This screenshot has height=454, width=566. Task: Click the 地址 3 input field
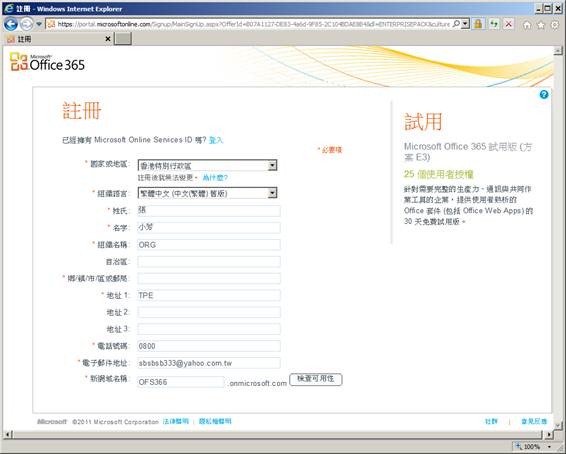pos(209,329)
